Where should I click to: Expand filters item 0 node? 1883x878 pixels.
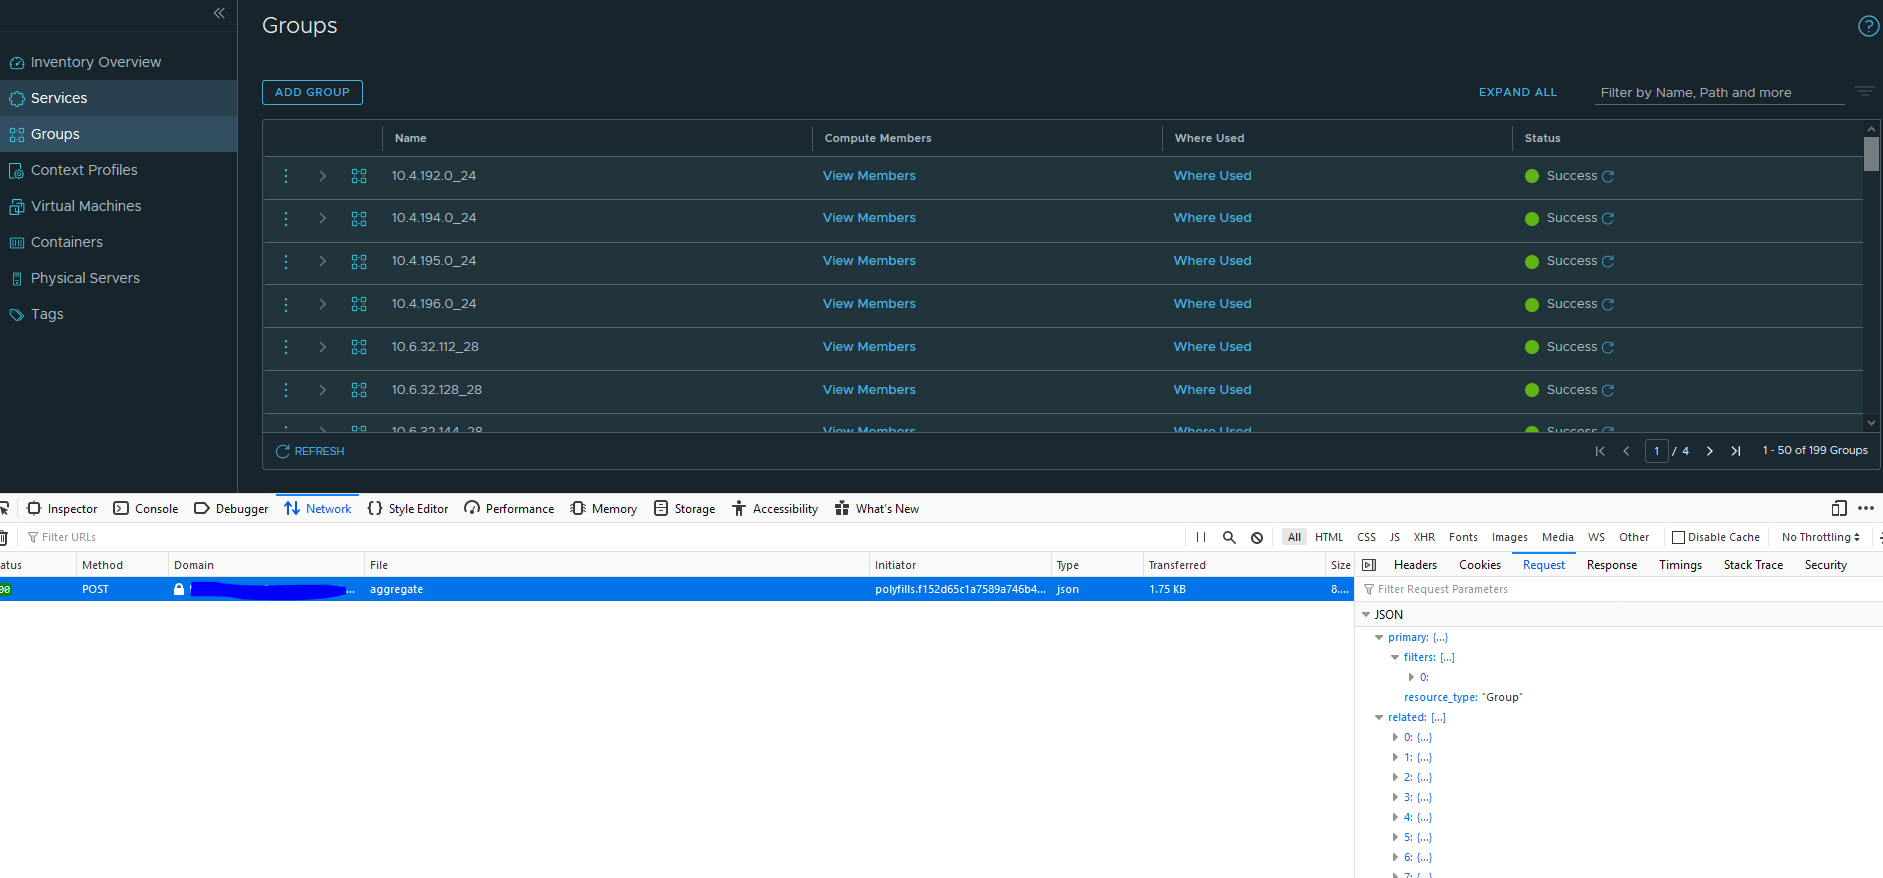pyautogui.click(x=1411, y=677)
